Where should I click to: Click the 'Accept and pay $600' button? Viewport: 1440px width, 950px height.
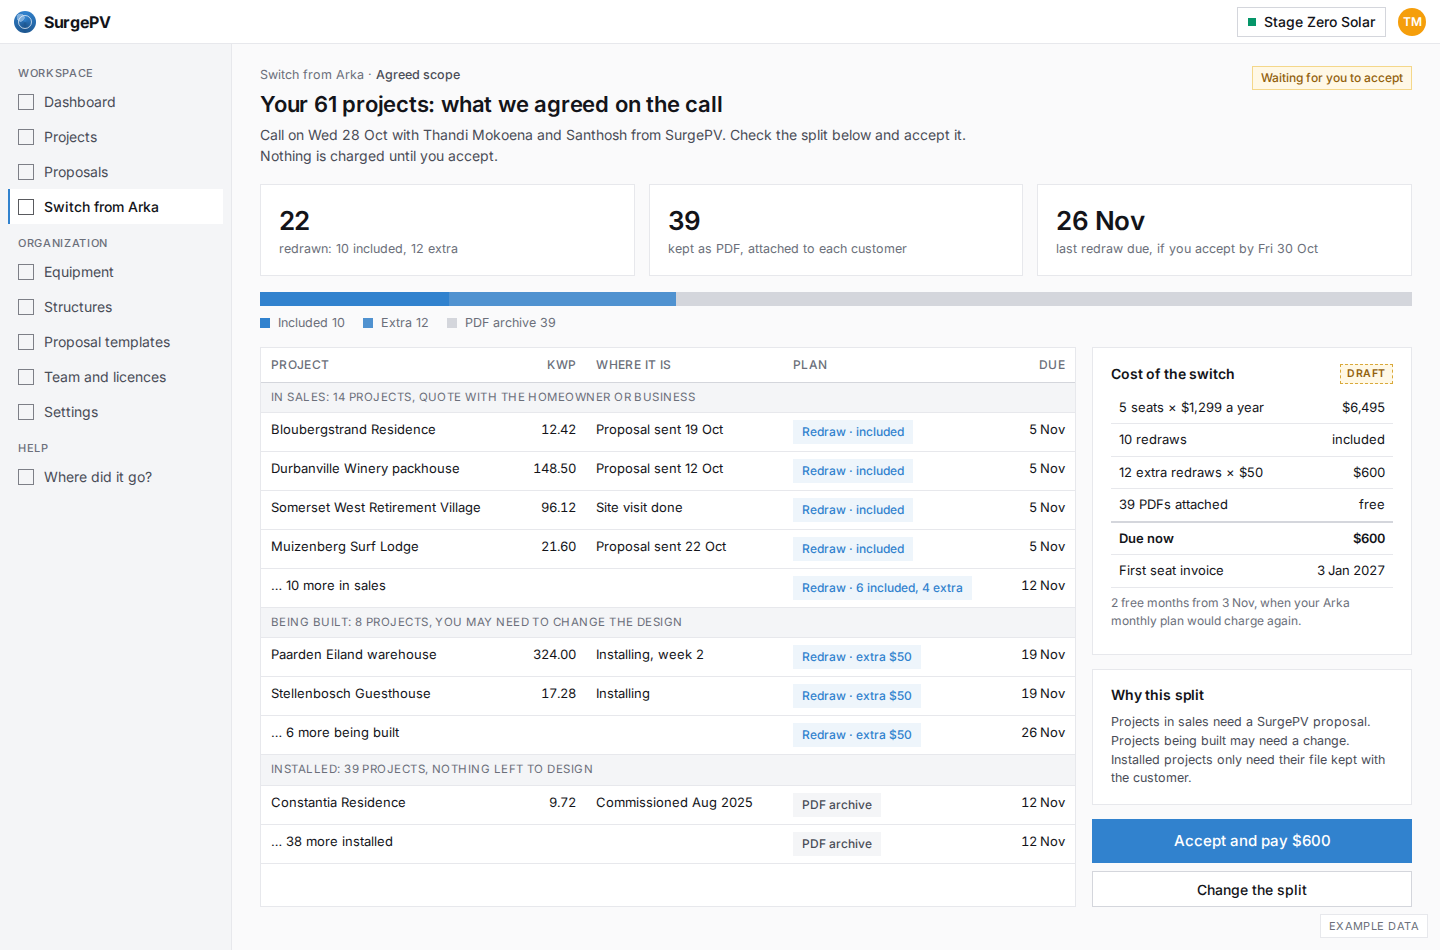(x=1252, y=841)
